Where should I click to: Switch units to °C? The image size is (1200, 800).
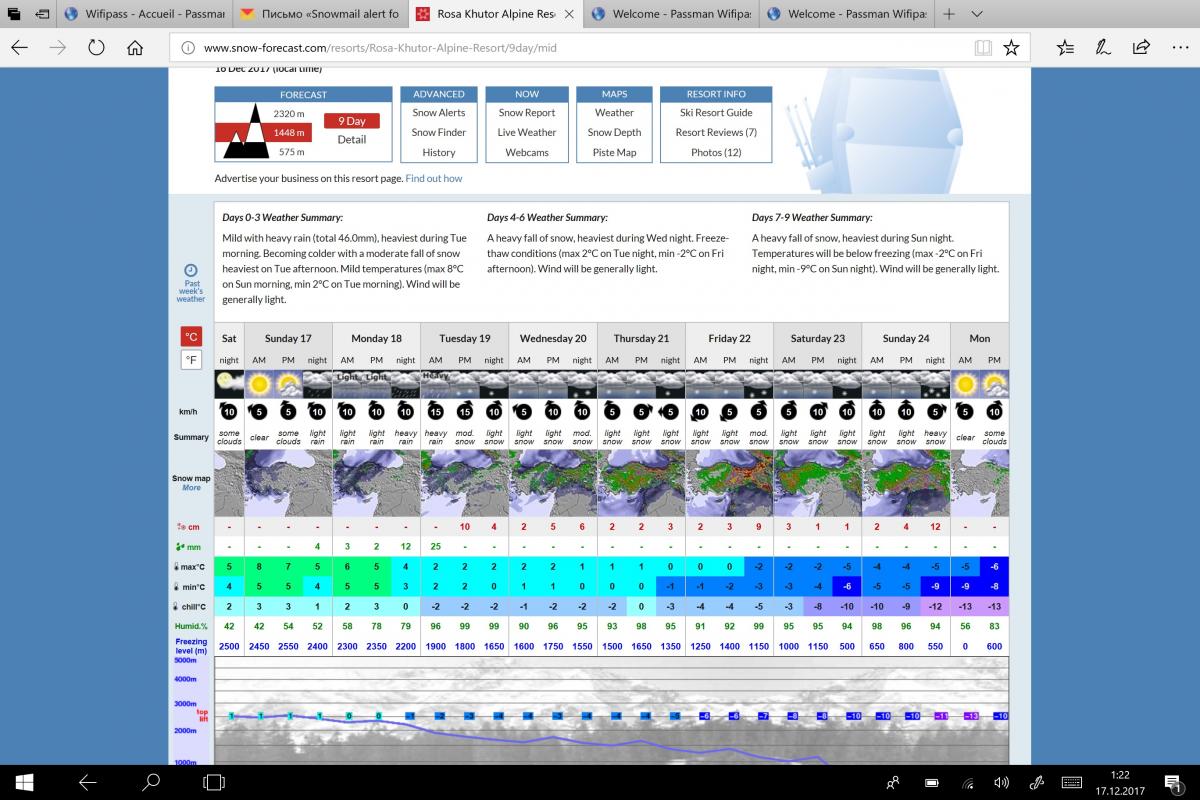pos(190,336)
